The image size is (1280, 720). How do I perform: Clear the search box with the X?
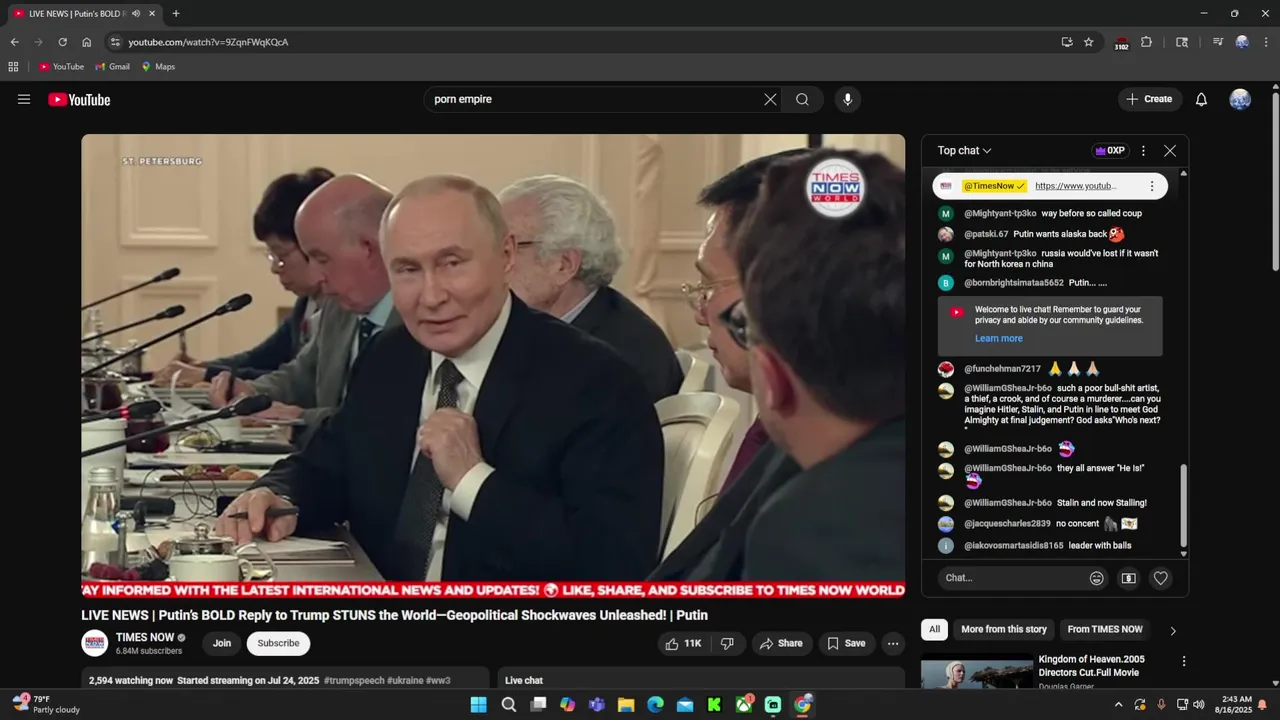[770, 99]
